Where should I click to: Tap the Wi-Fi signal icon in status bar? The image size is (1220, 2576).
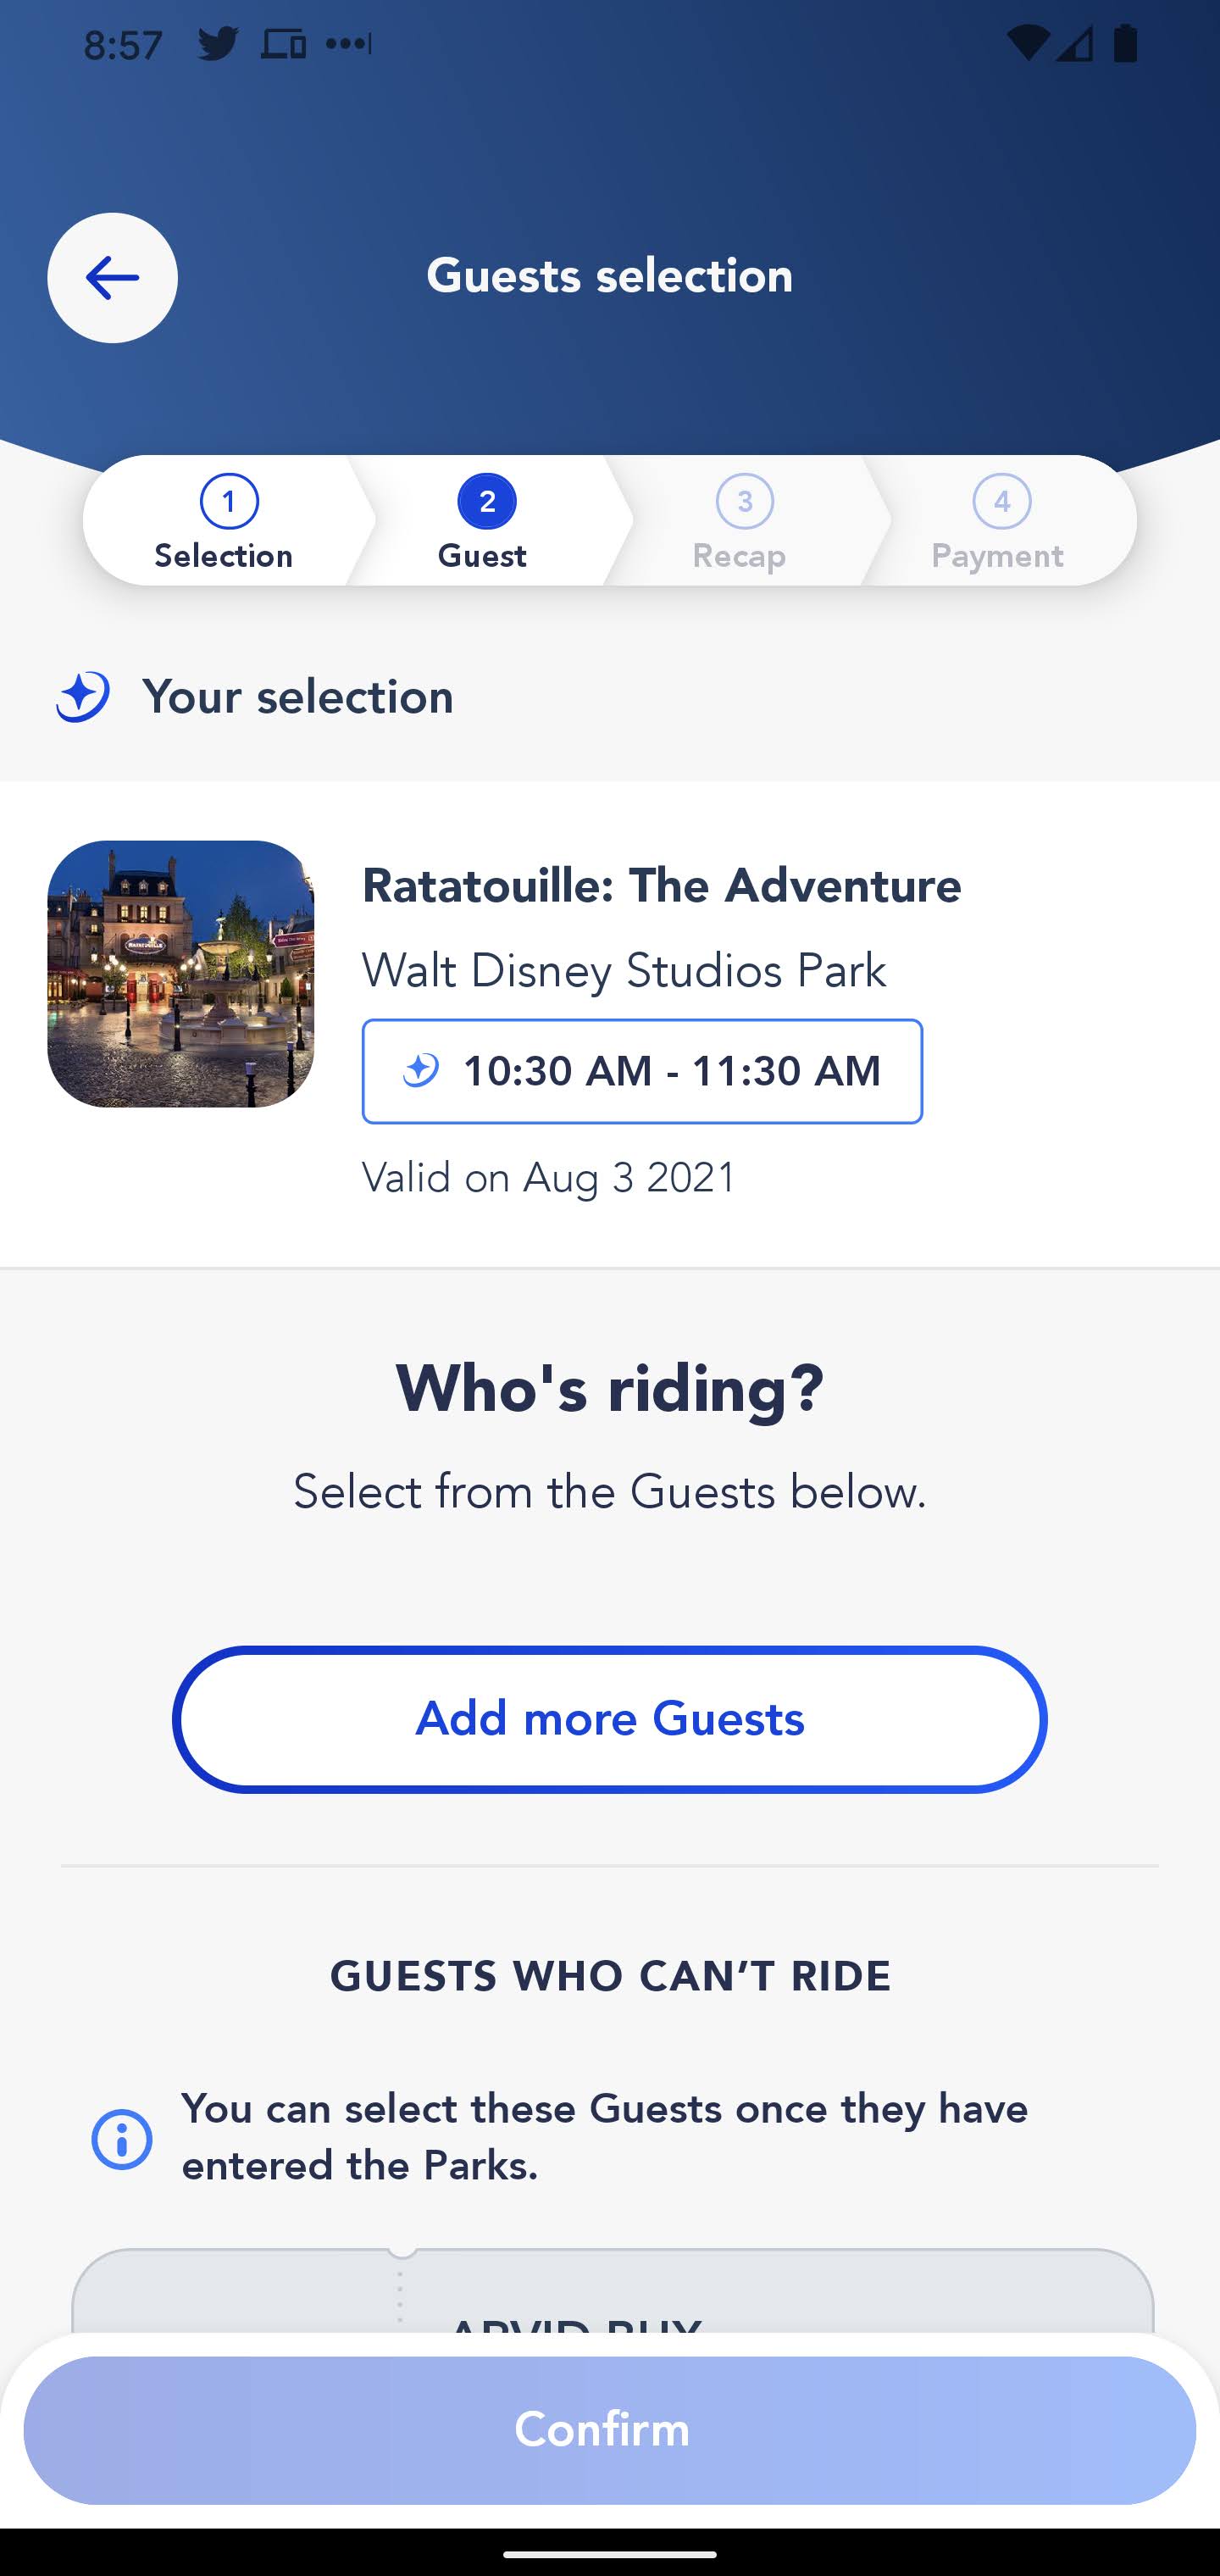(x=1026, y=44)
